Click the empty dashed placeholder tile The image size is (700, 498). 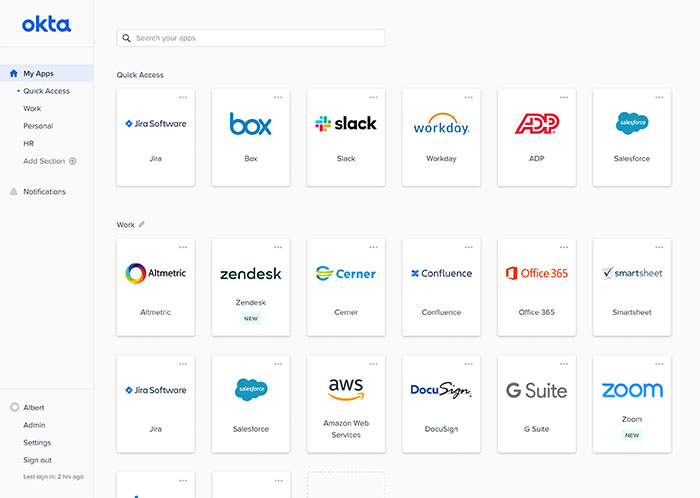(x=346, y=485)
